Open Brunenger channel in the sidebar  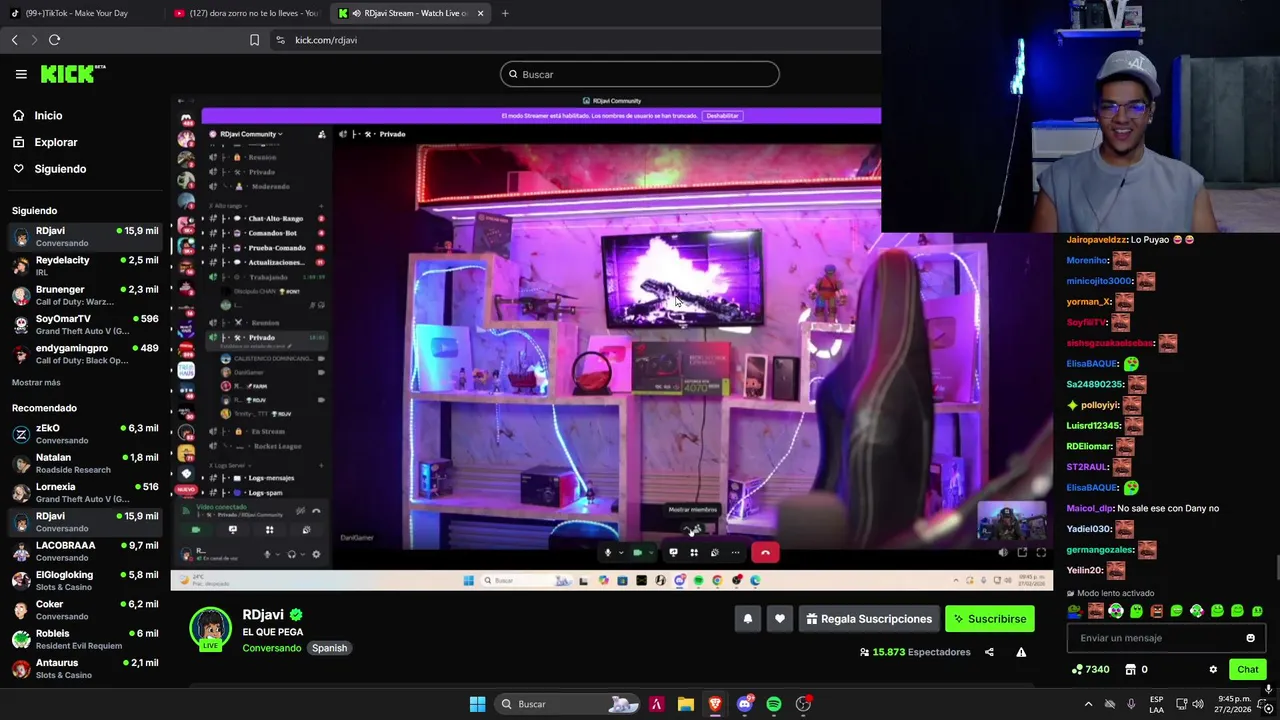point(85,295)
